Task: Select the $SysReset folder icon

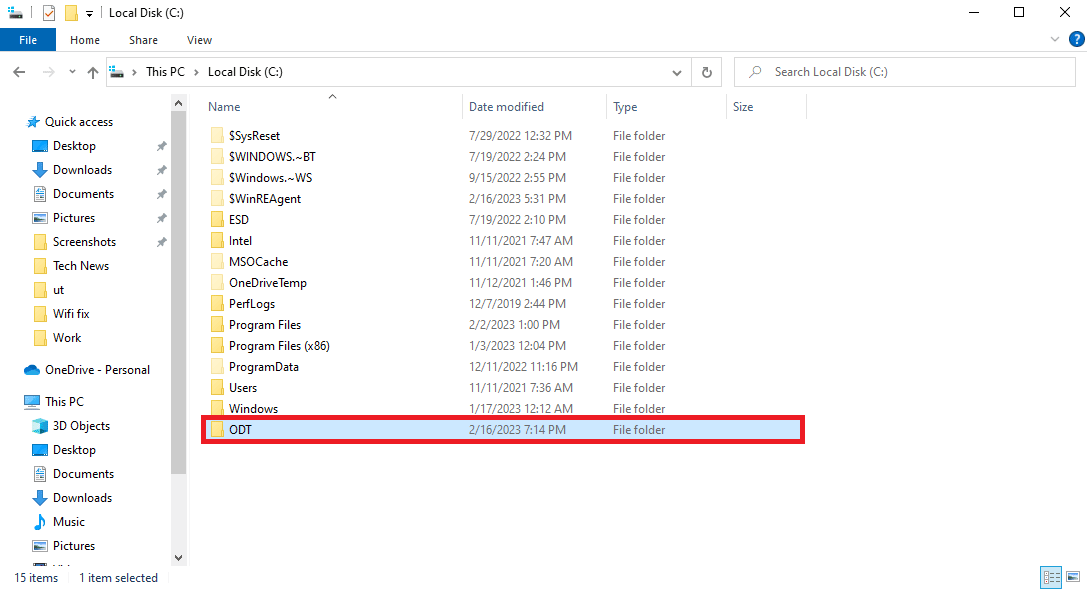Action: [218, 136]
